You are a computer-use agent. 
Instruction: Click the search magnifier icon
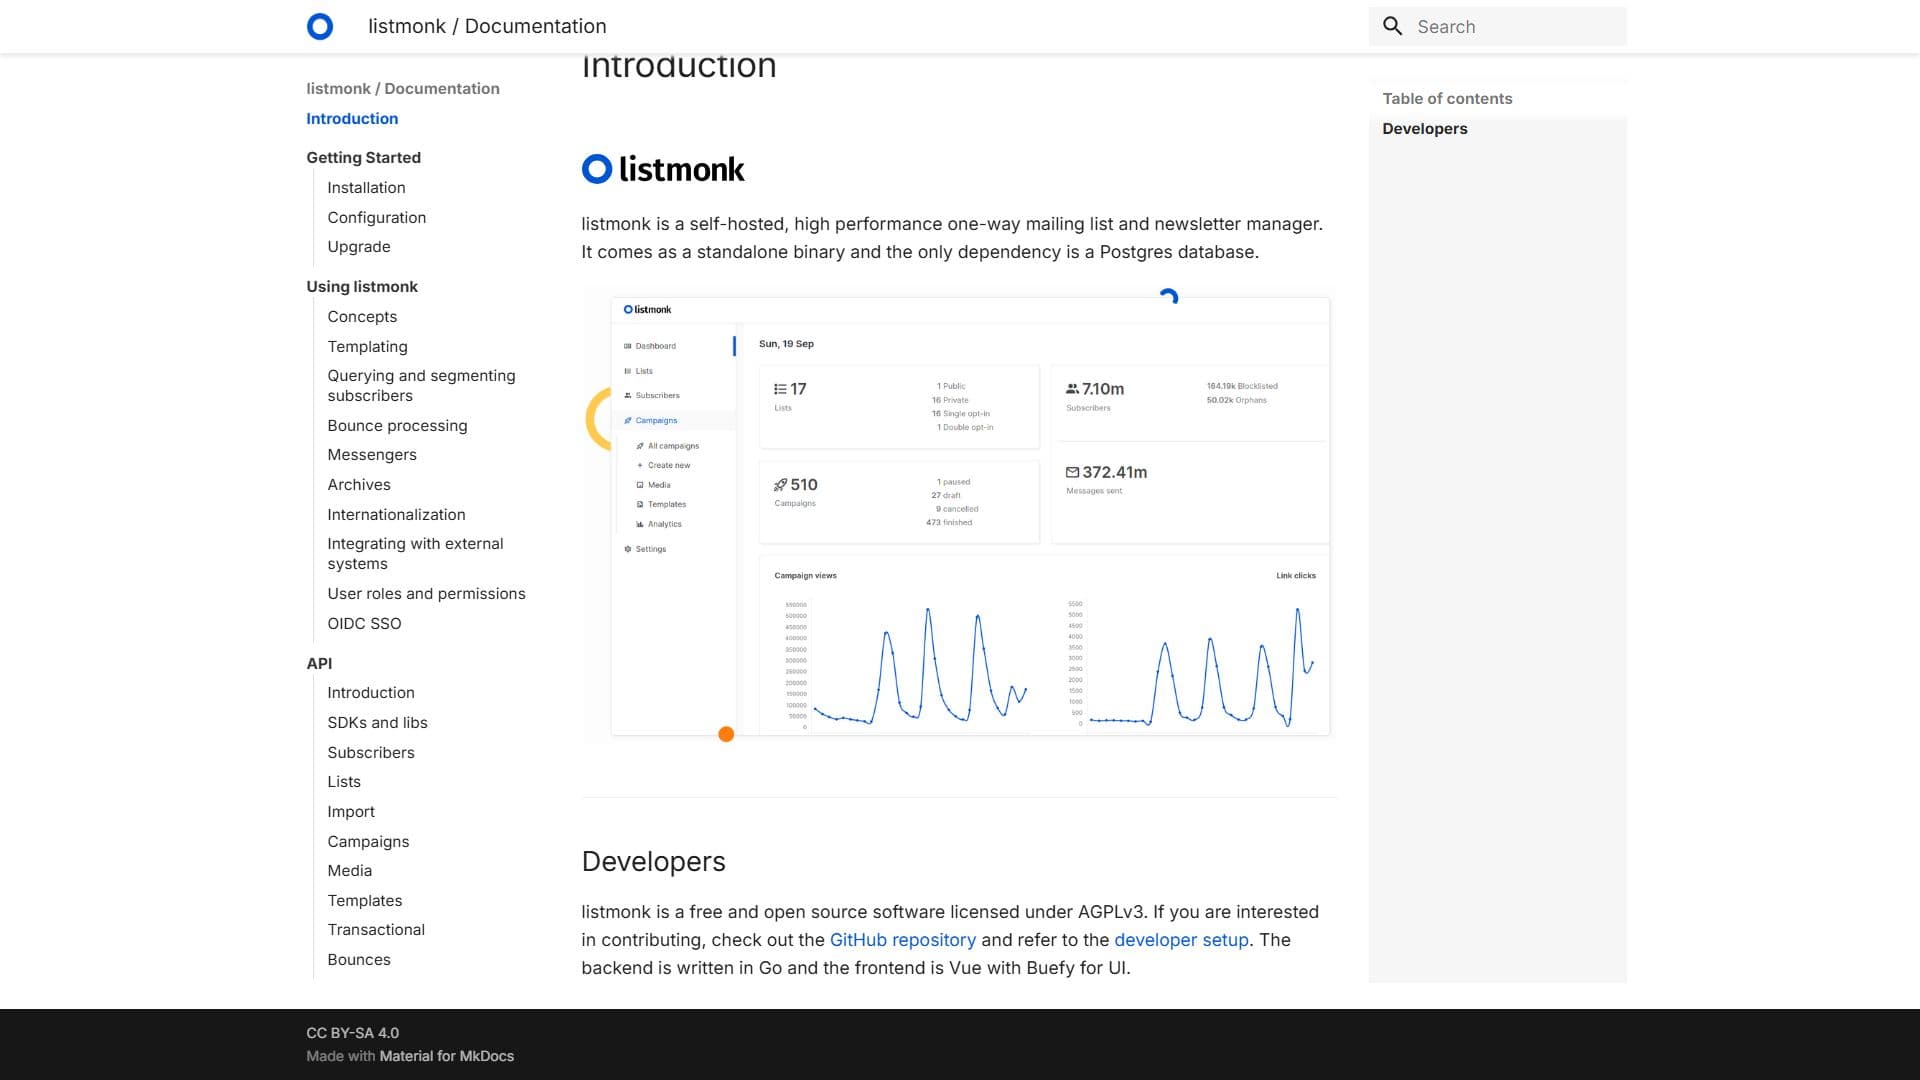pos(1393,26)
